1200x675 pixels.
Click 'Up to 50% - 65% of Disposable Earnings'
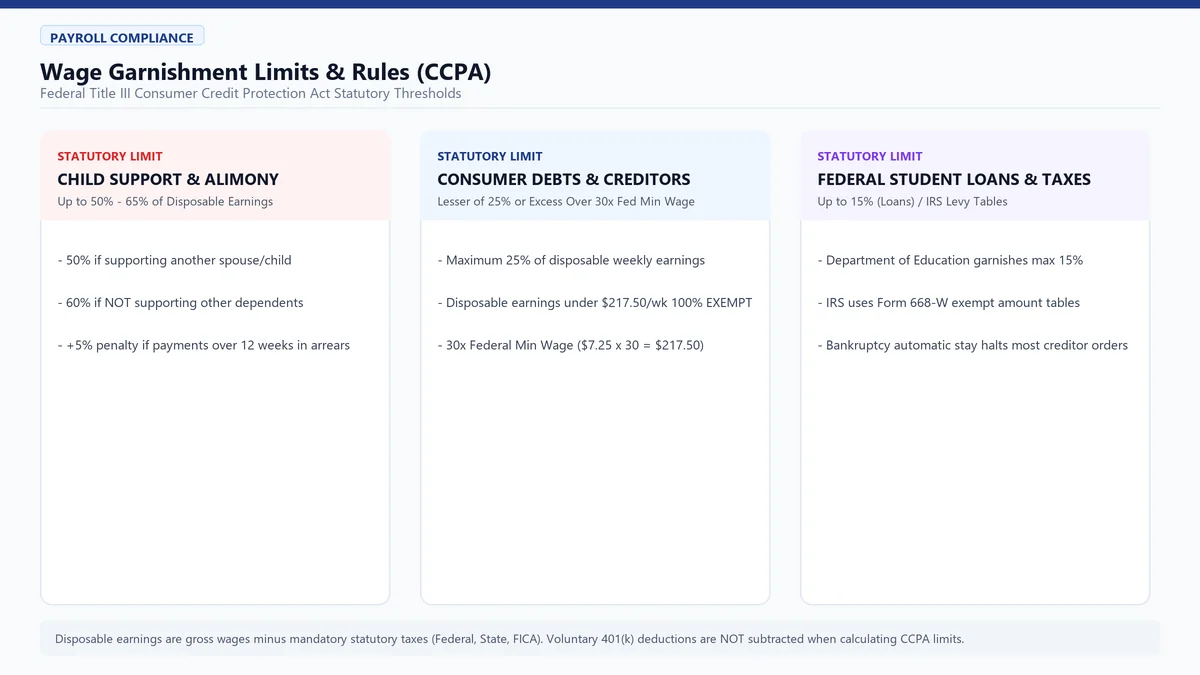165,201
